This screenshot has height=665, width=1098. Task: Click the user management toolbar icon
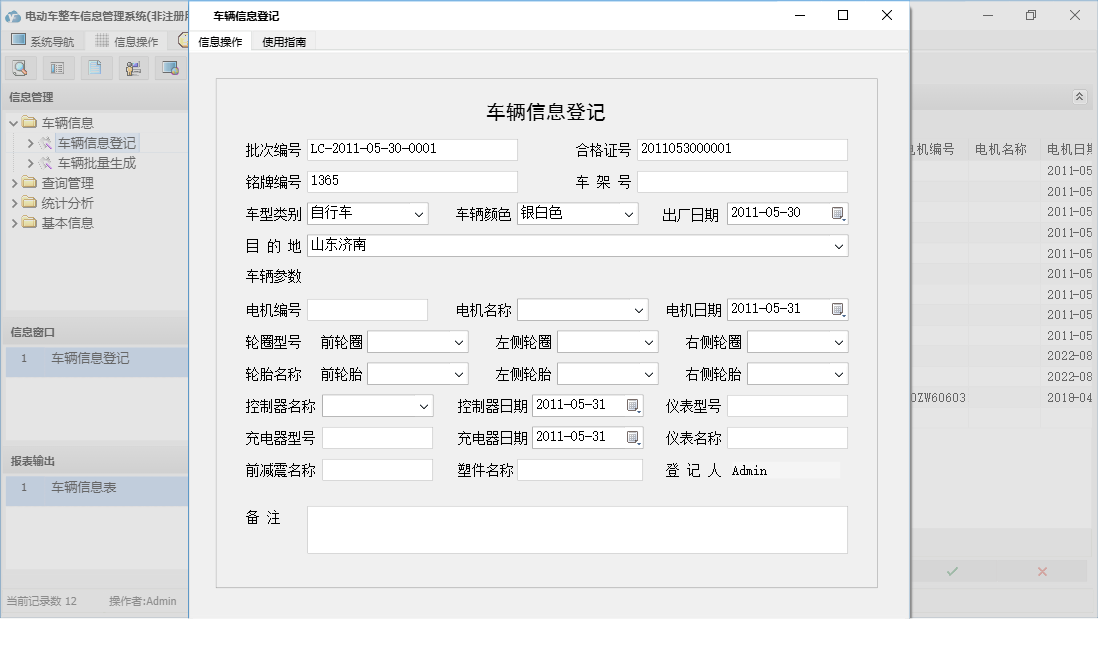(x=133, y=67)
